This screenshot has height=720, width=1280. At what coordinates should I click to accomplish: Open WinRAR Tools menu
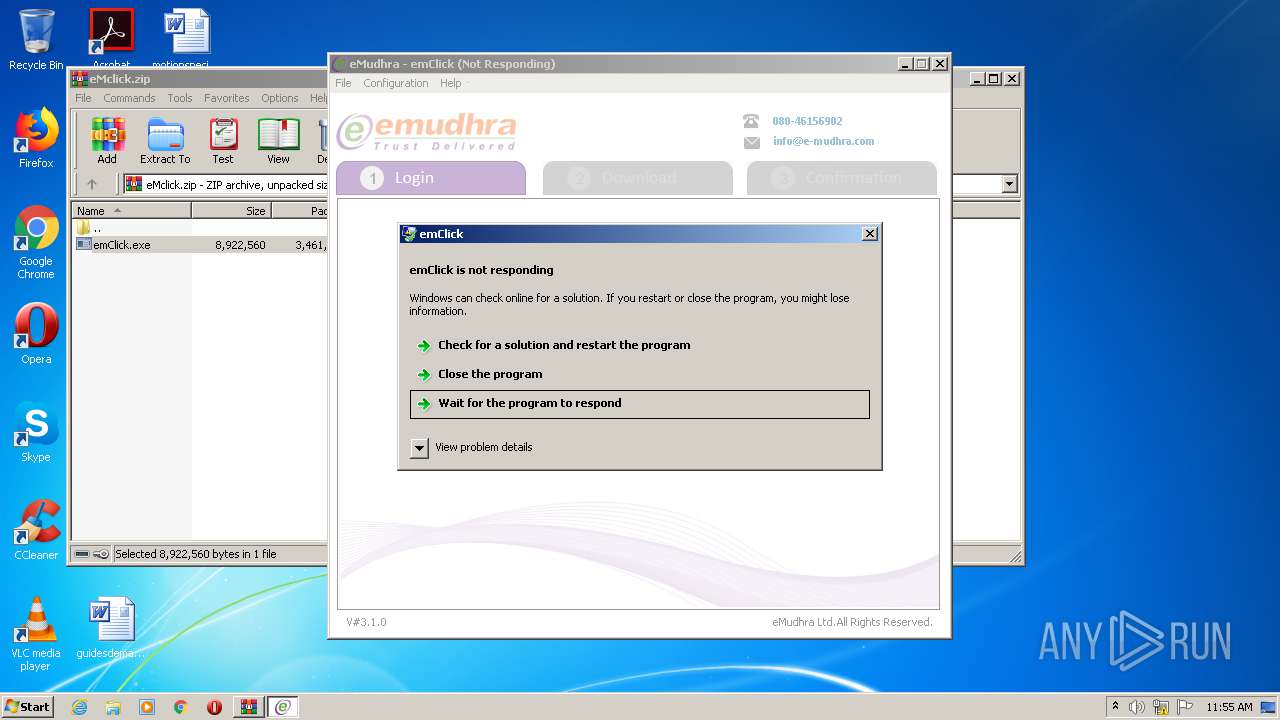(180, 98)
